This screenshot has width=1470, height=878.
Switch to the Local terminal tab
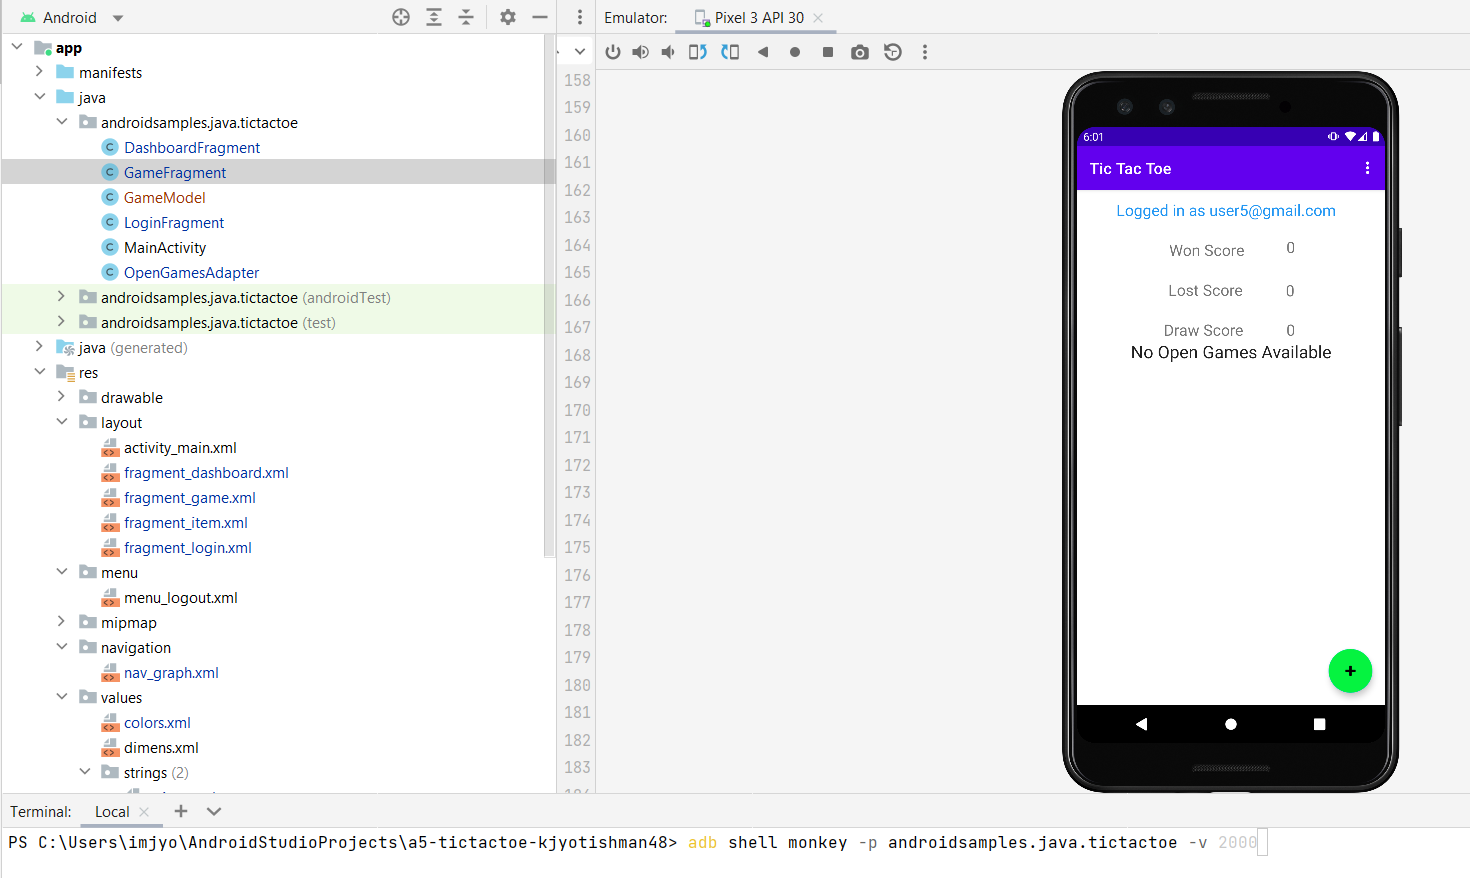(x=112, y=812)
